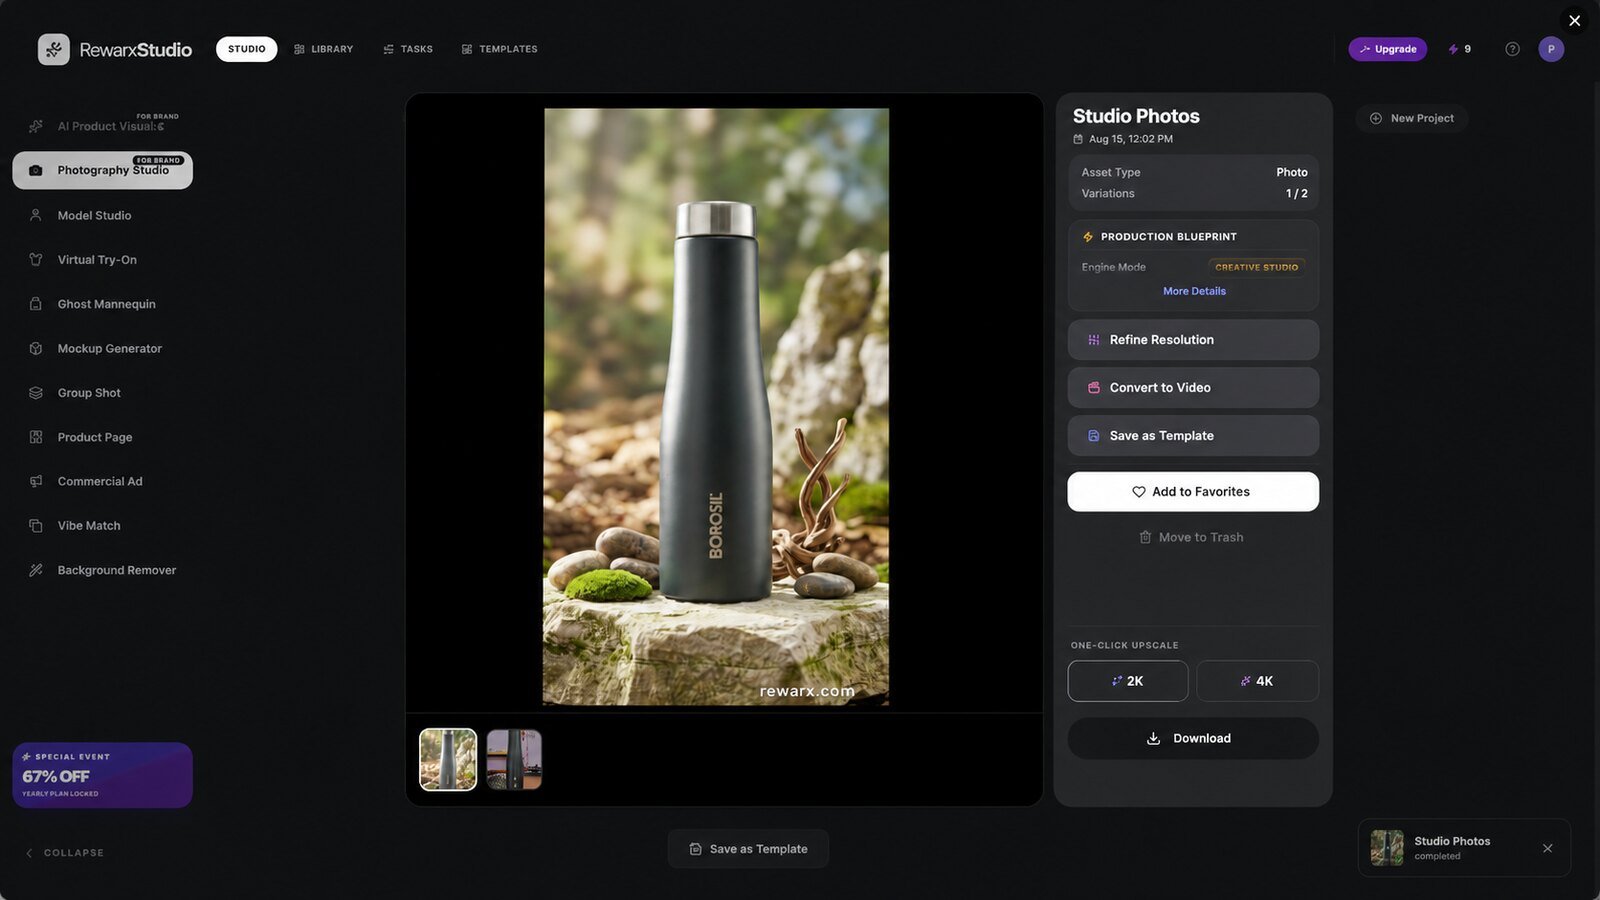Click the CREATIVE STUDIO engine mode badge

(1256, 267)
